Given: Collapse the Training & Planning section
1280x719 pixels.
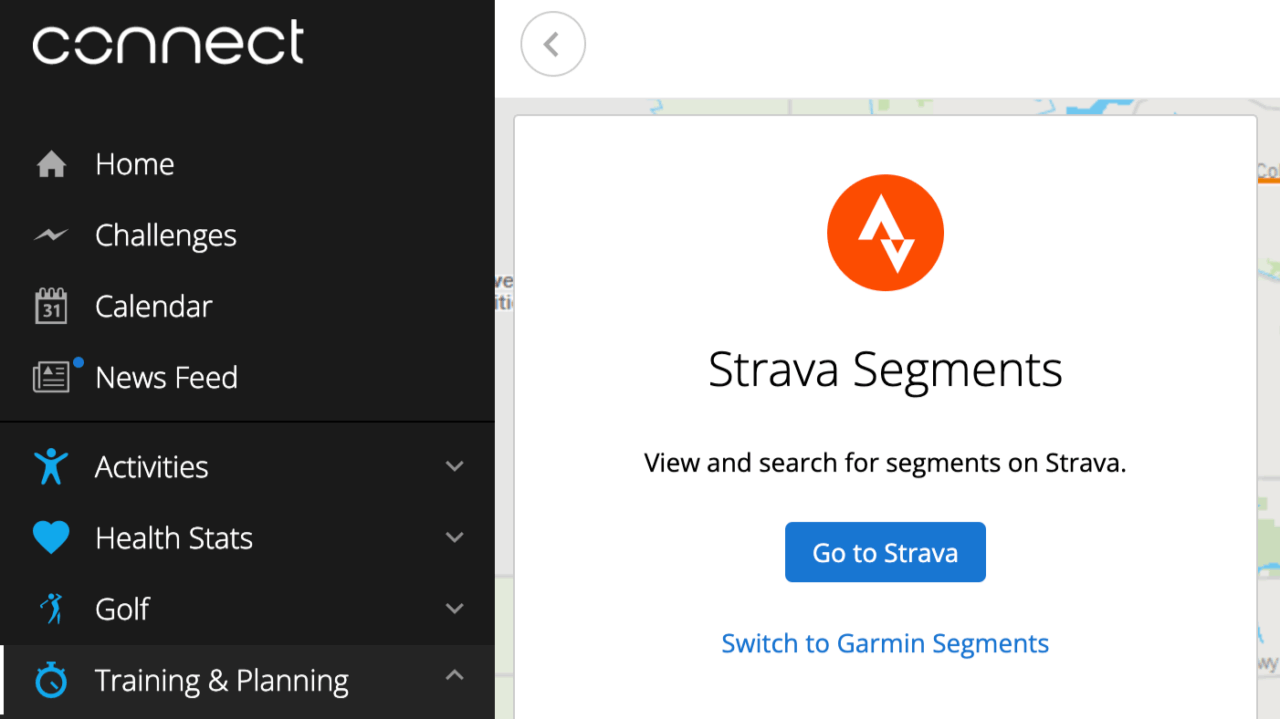Looking at the screenshot, I should click(x=455, y=676).
